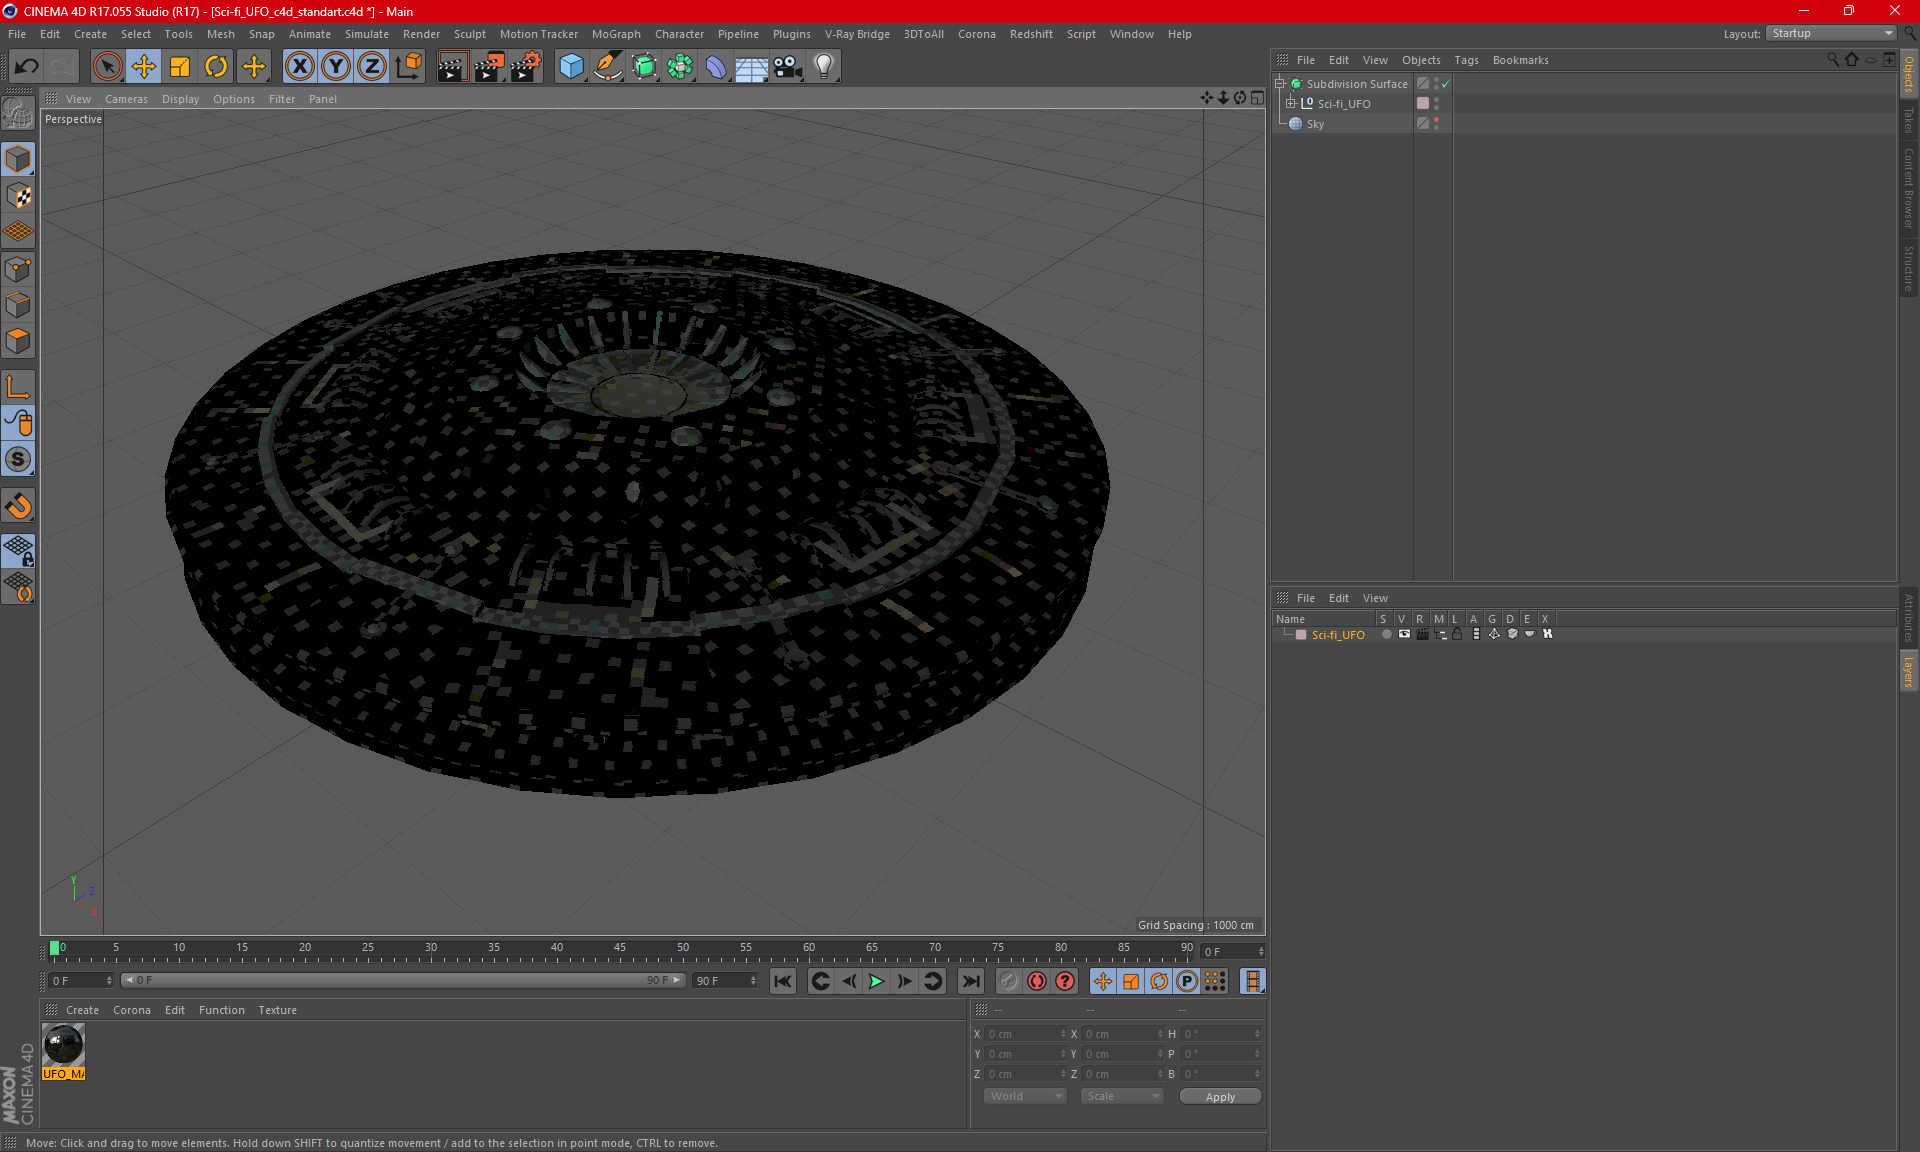Enable Polygons mode in left toolbar
Screen dimensions: 1920x1152
click(x=18, y=341)
